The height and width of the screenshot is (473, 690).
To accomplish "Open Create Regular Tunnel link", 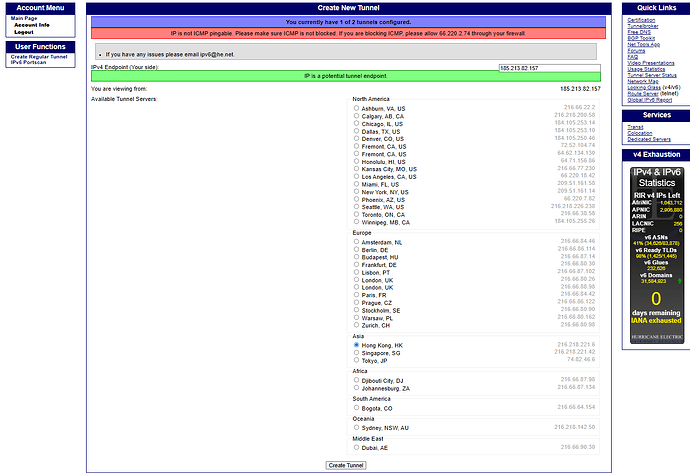I will tap(39, 57).
